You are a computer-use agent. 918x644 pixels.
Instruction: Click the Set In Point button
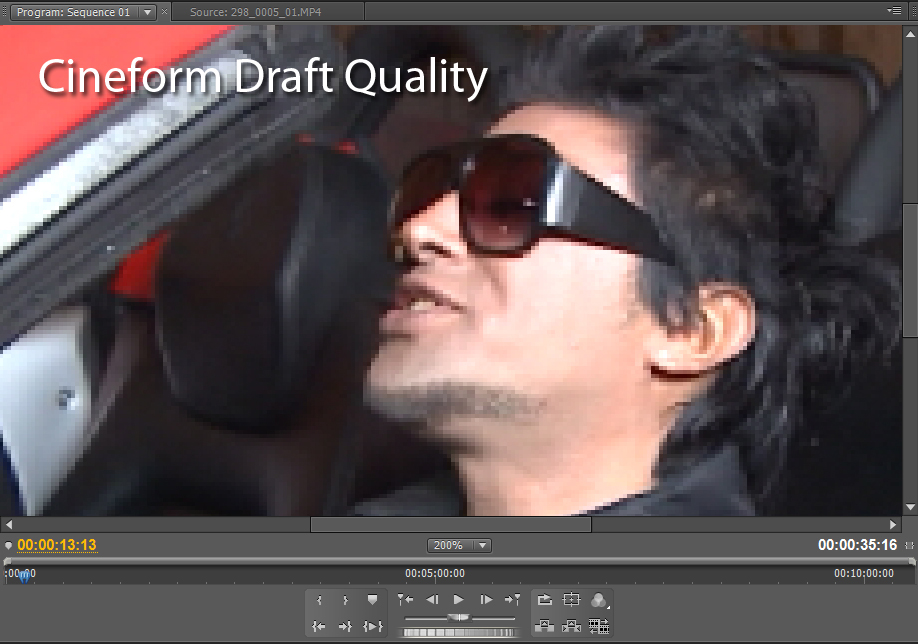(x=319, y=600)
